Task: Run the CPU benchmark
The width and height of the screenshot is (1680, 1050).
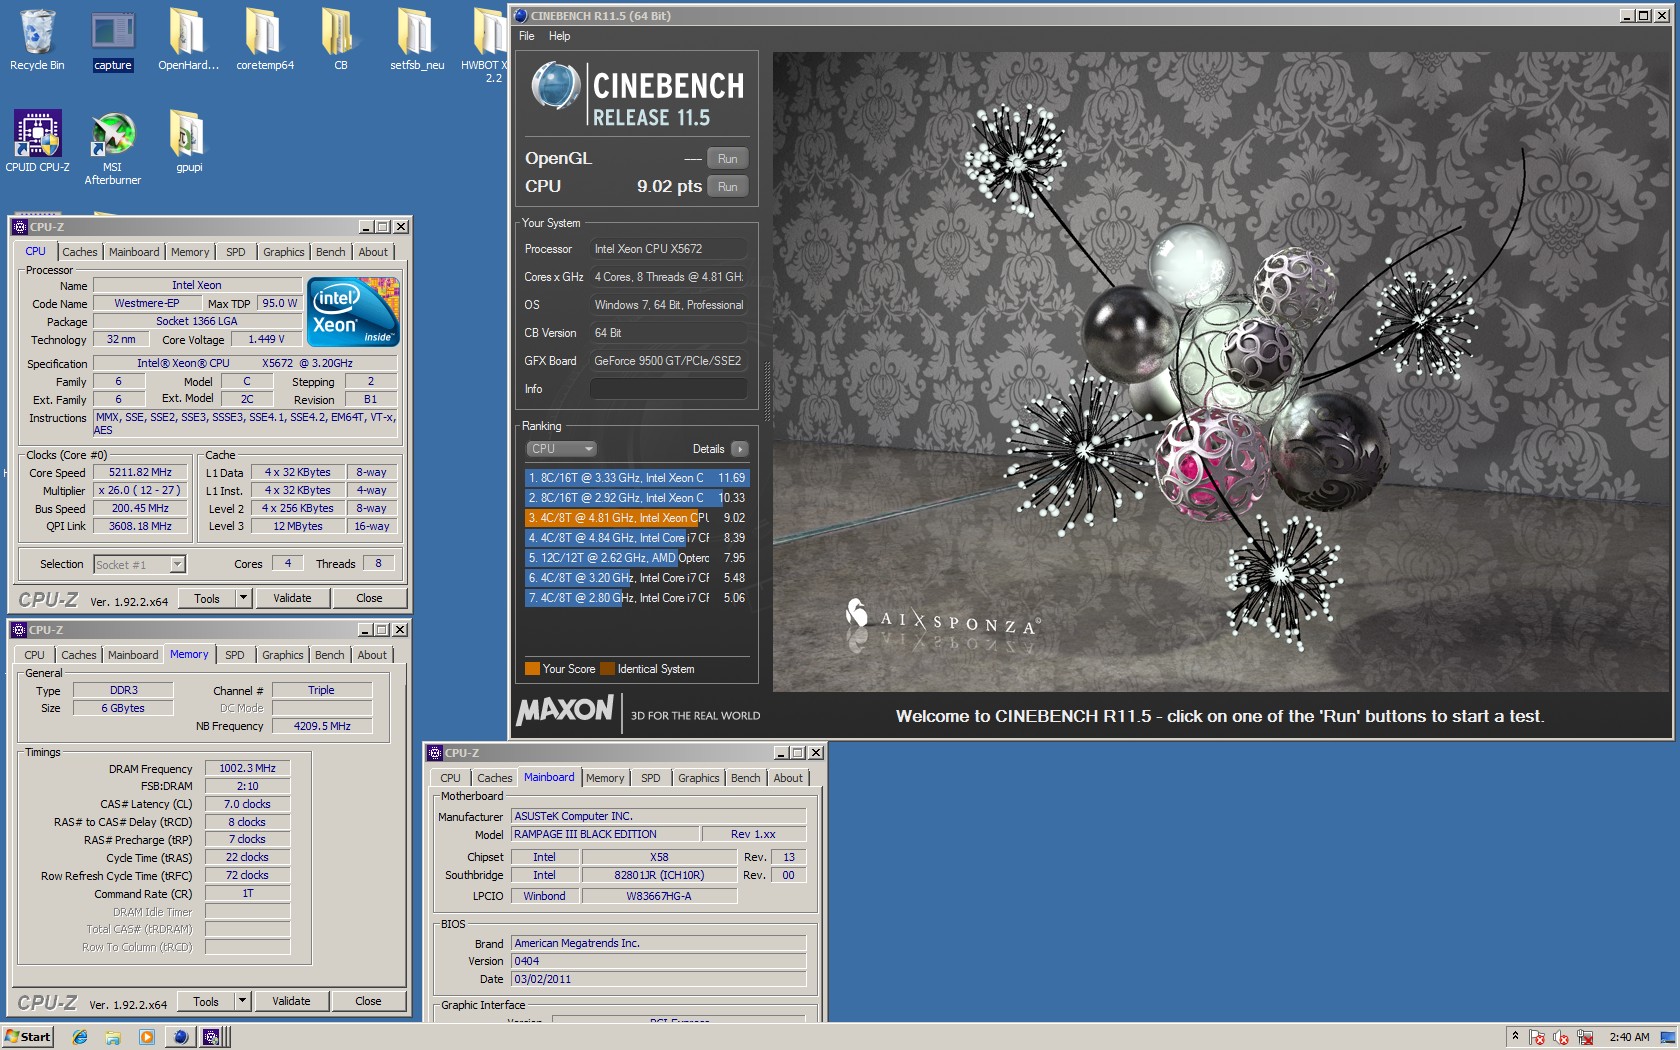Action: pyautogui.click(x=728, y=187)
